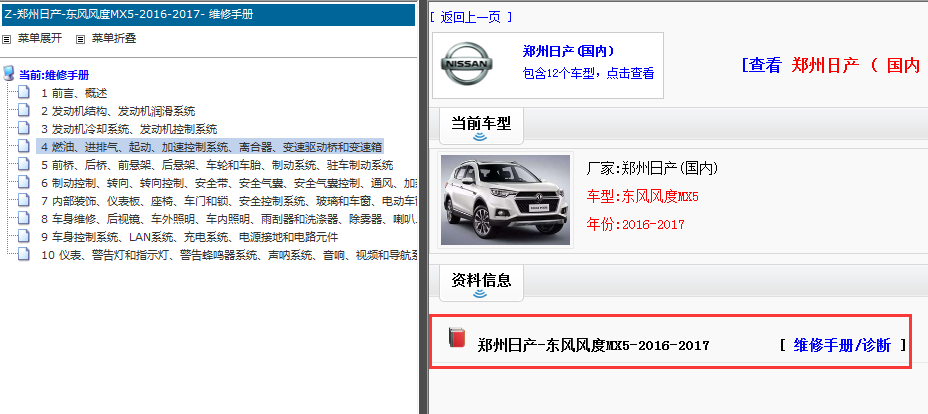
Task: Click the blue title bar Z-郑州日产-东风风度MX5
Action: pyautogui.click(x=208, y=15)
